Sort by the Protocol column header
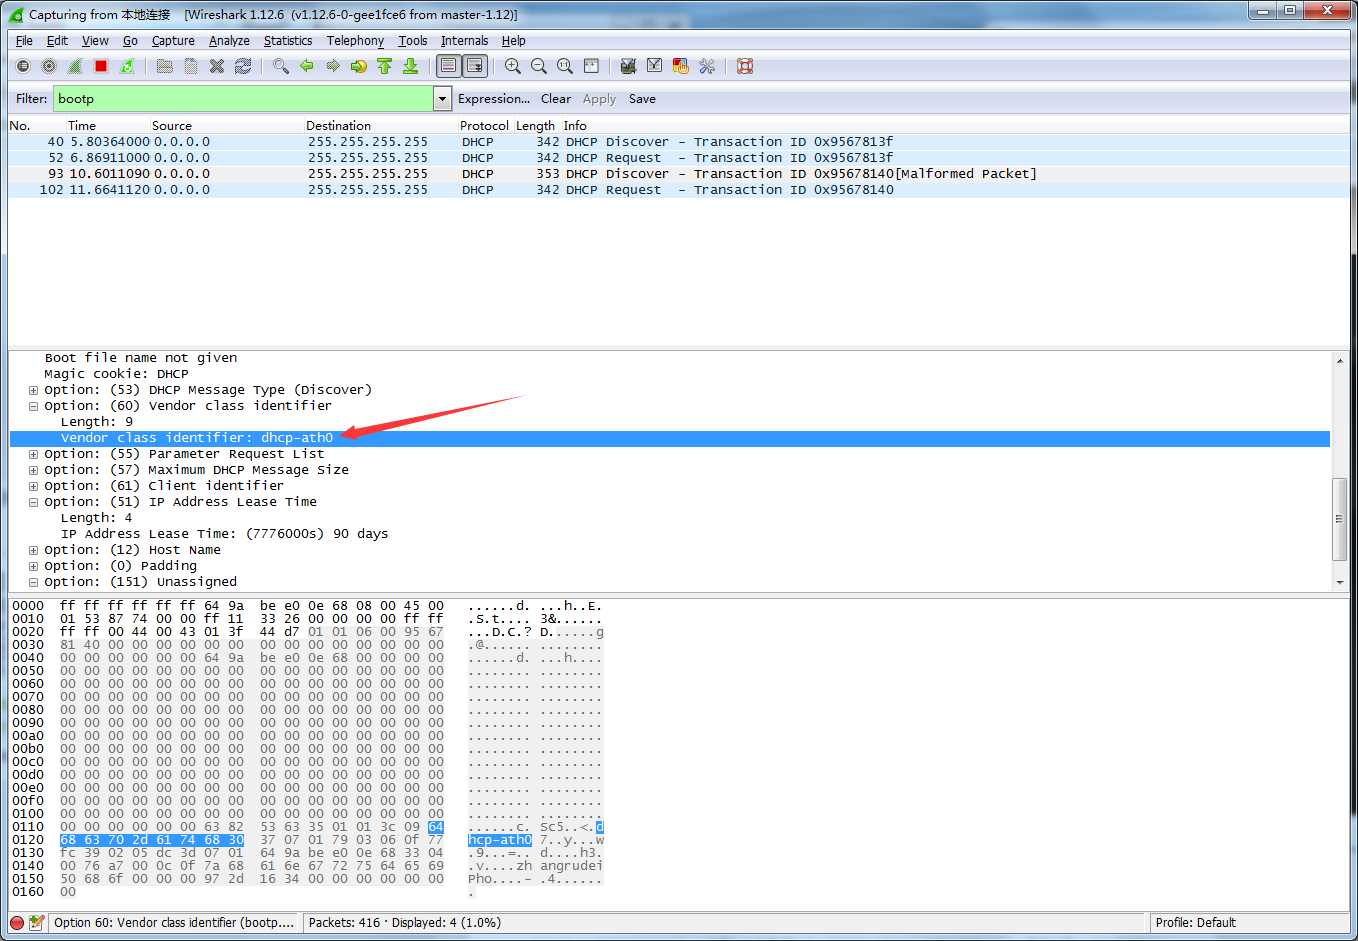The width and height of the screenshot is (1358, 941). coord(485,126)
